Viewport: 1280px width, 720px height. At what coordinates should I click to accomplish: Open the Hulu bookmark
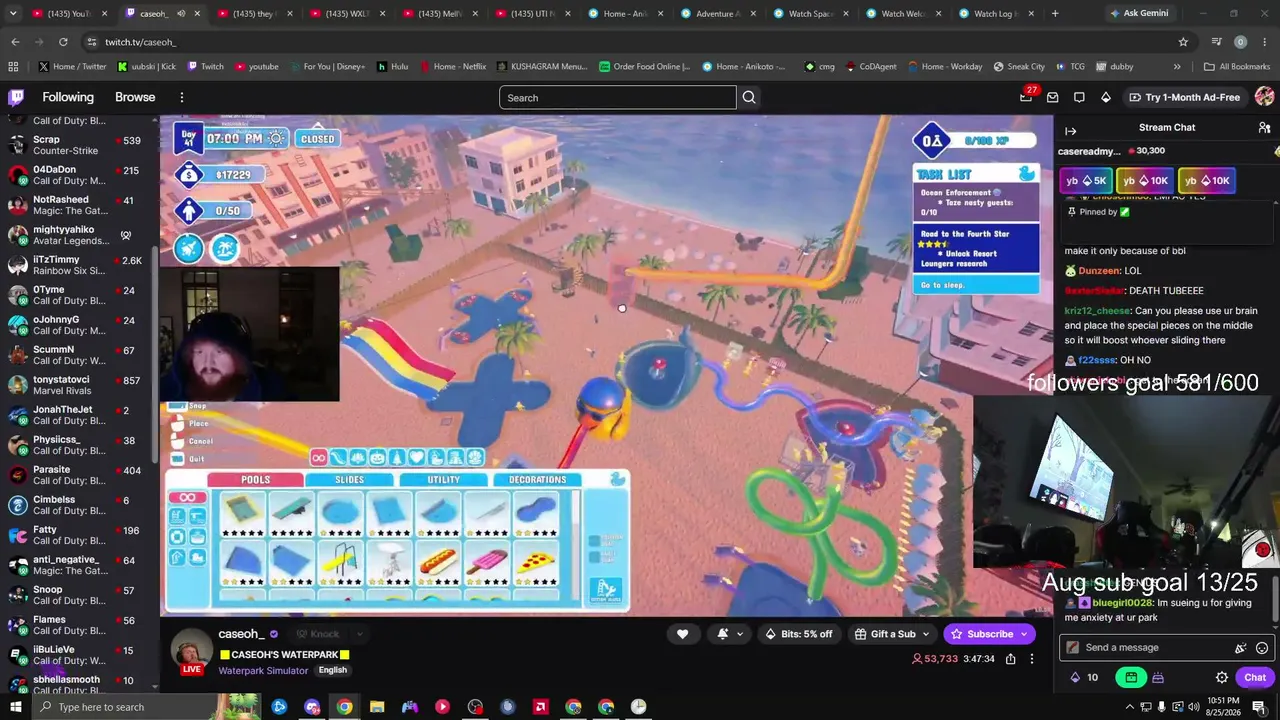pos(393,67)
